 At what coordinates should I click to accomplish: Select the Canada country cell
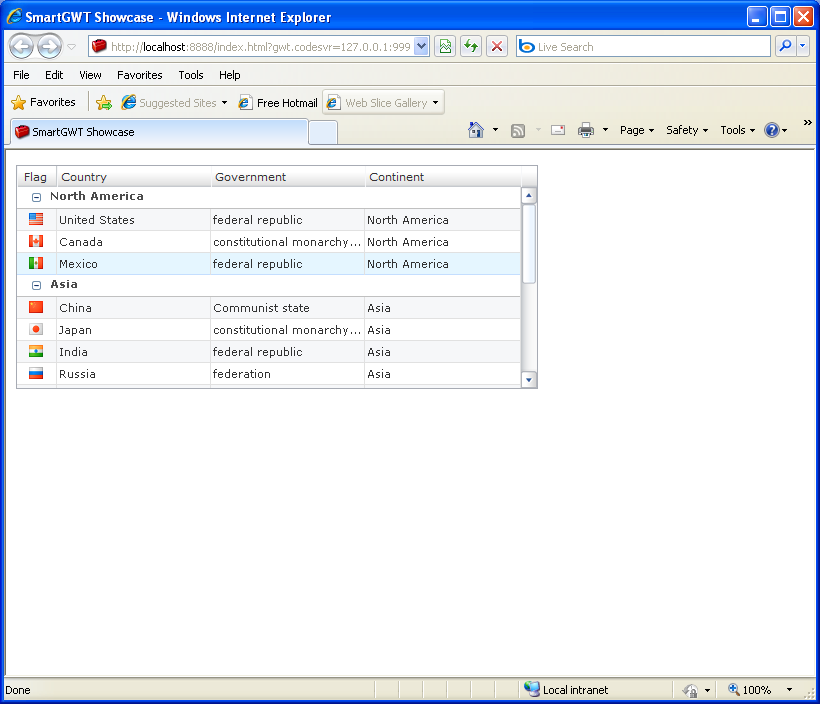pos(133,242)
